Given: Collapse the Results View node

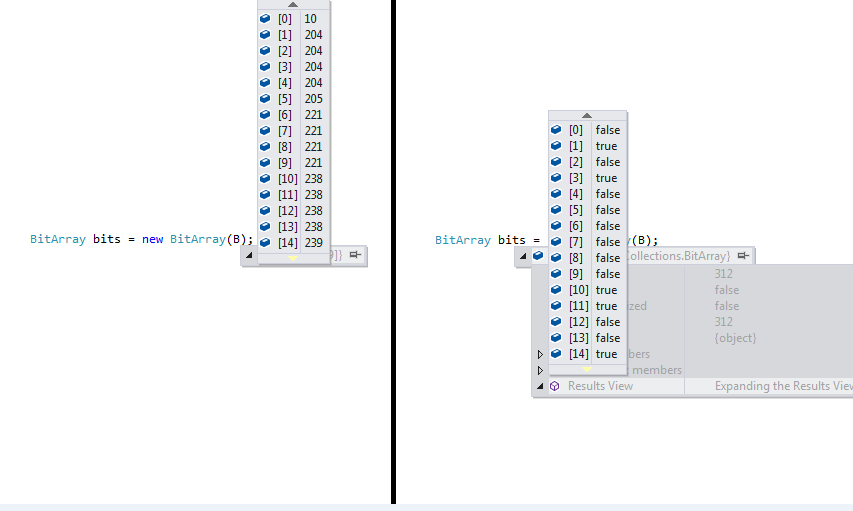Looking at the screenshot, I should (x=540, y=386).
